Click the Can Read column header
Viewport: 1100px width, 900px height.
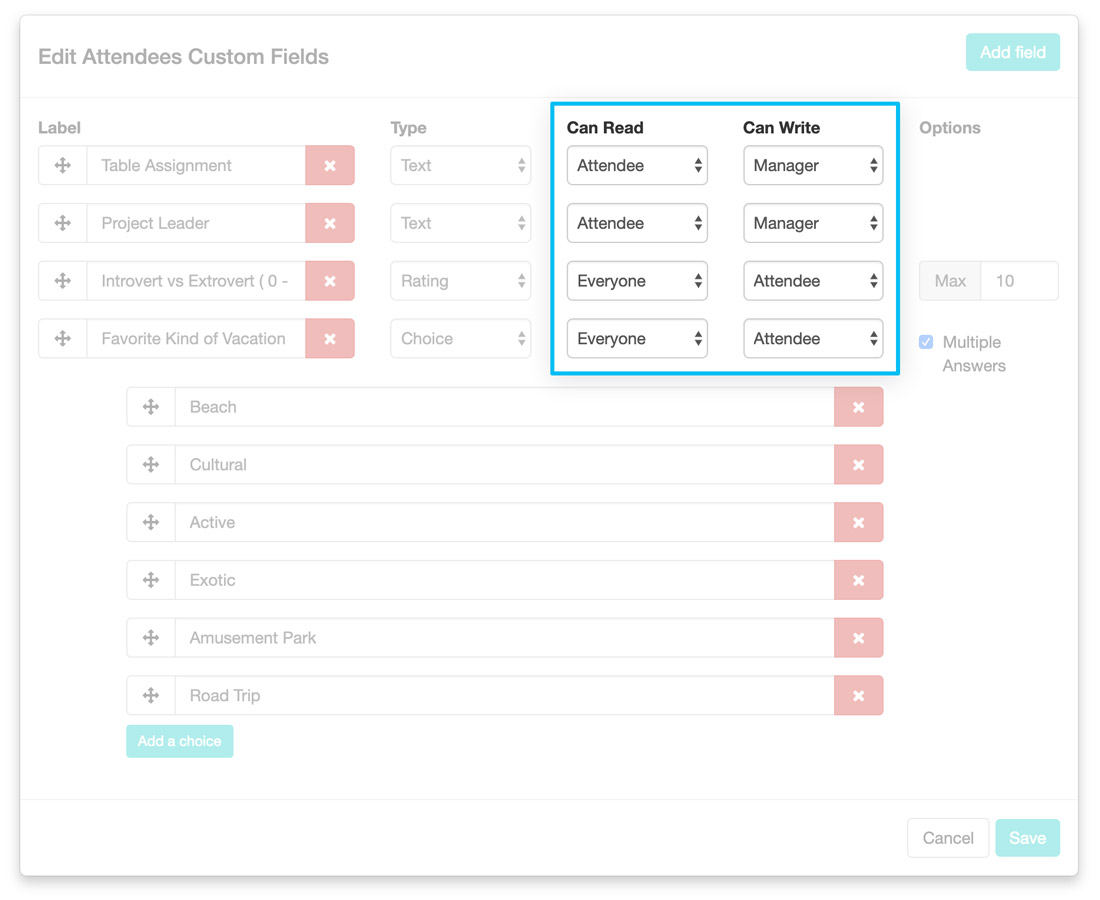[x=605, y=128]
